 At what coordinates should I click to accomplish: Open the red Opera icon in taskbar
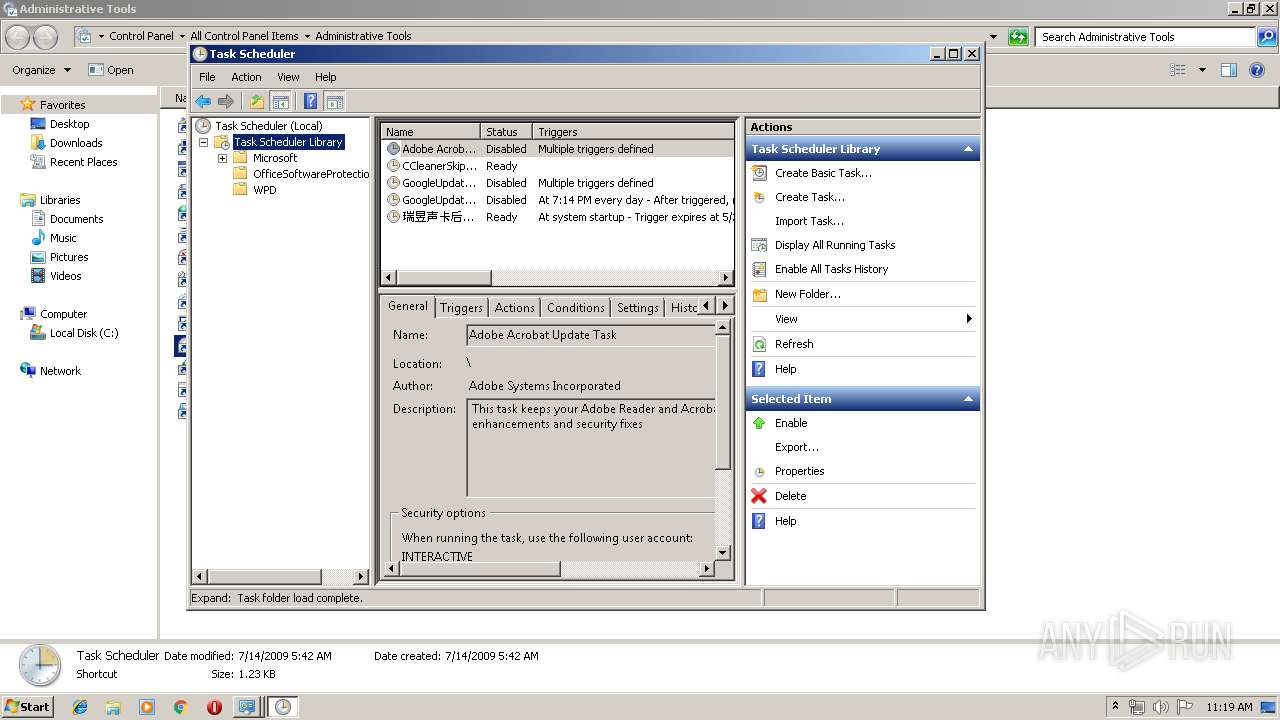click(214, 707)
